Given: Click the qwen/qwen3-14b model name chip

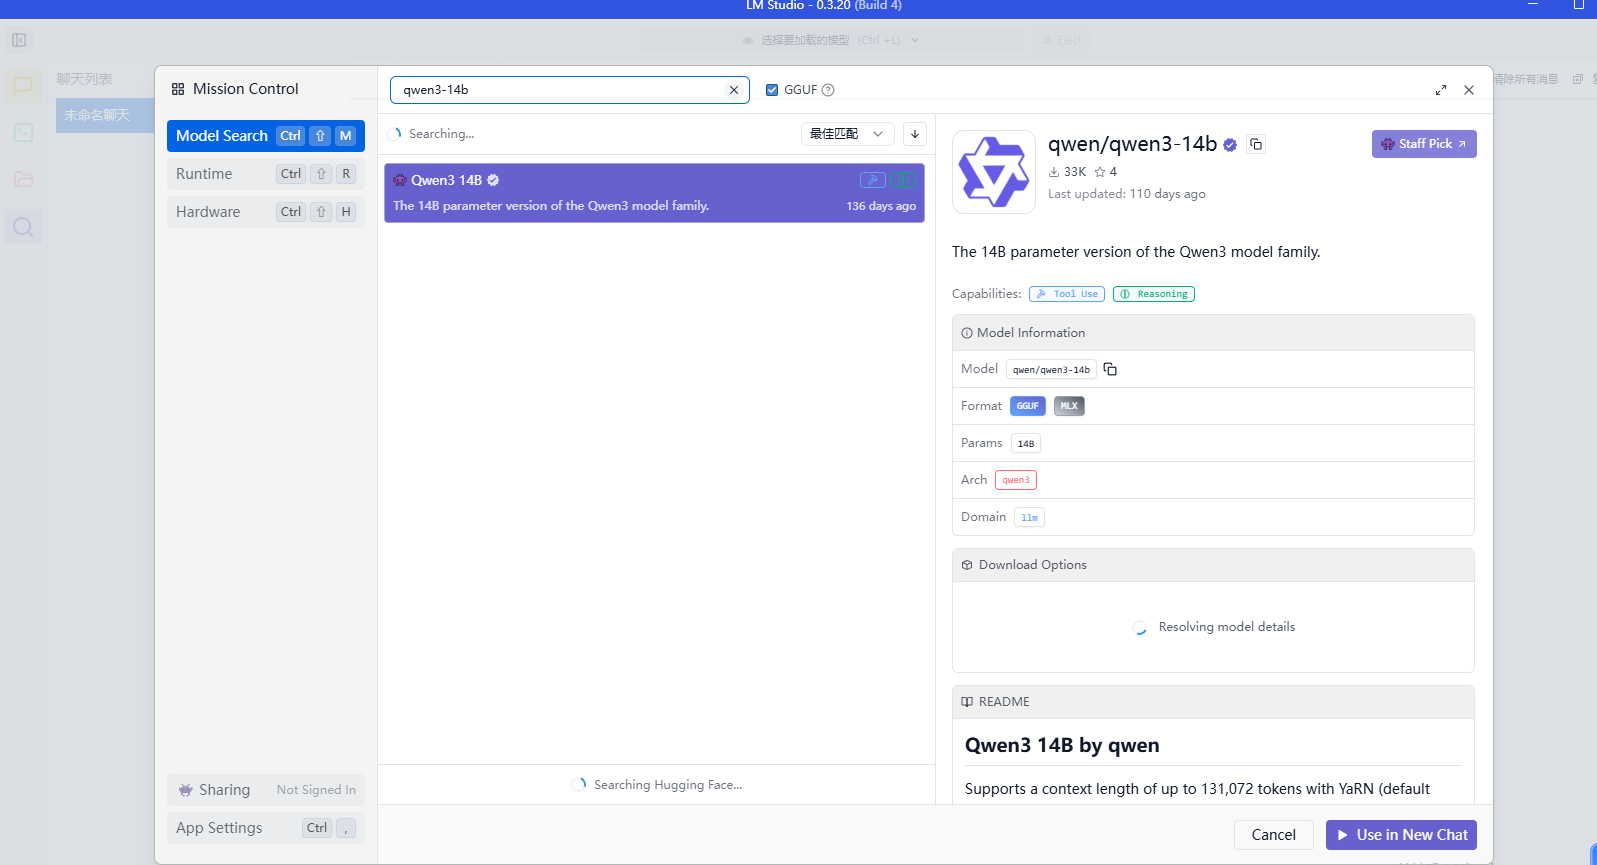Looking at the screenshot, I should pos(1051,369).
